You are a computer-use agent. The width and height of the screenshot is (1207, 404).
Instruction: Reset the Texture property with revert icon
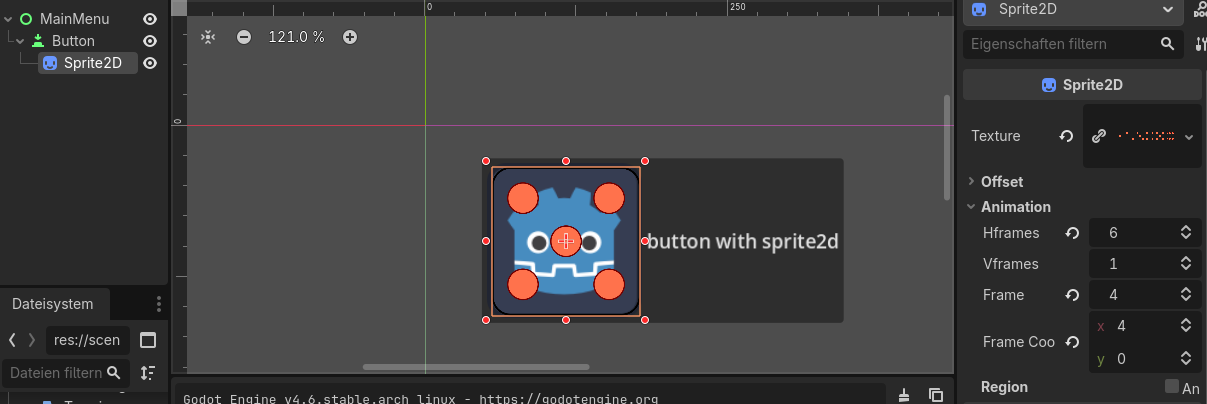(x=1067, y=136)
